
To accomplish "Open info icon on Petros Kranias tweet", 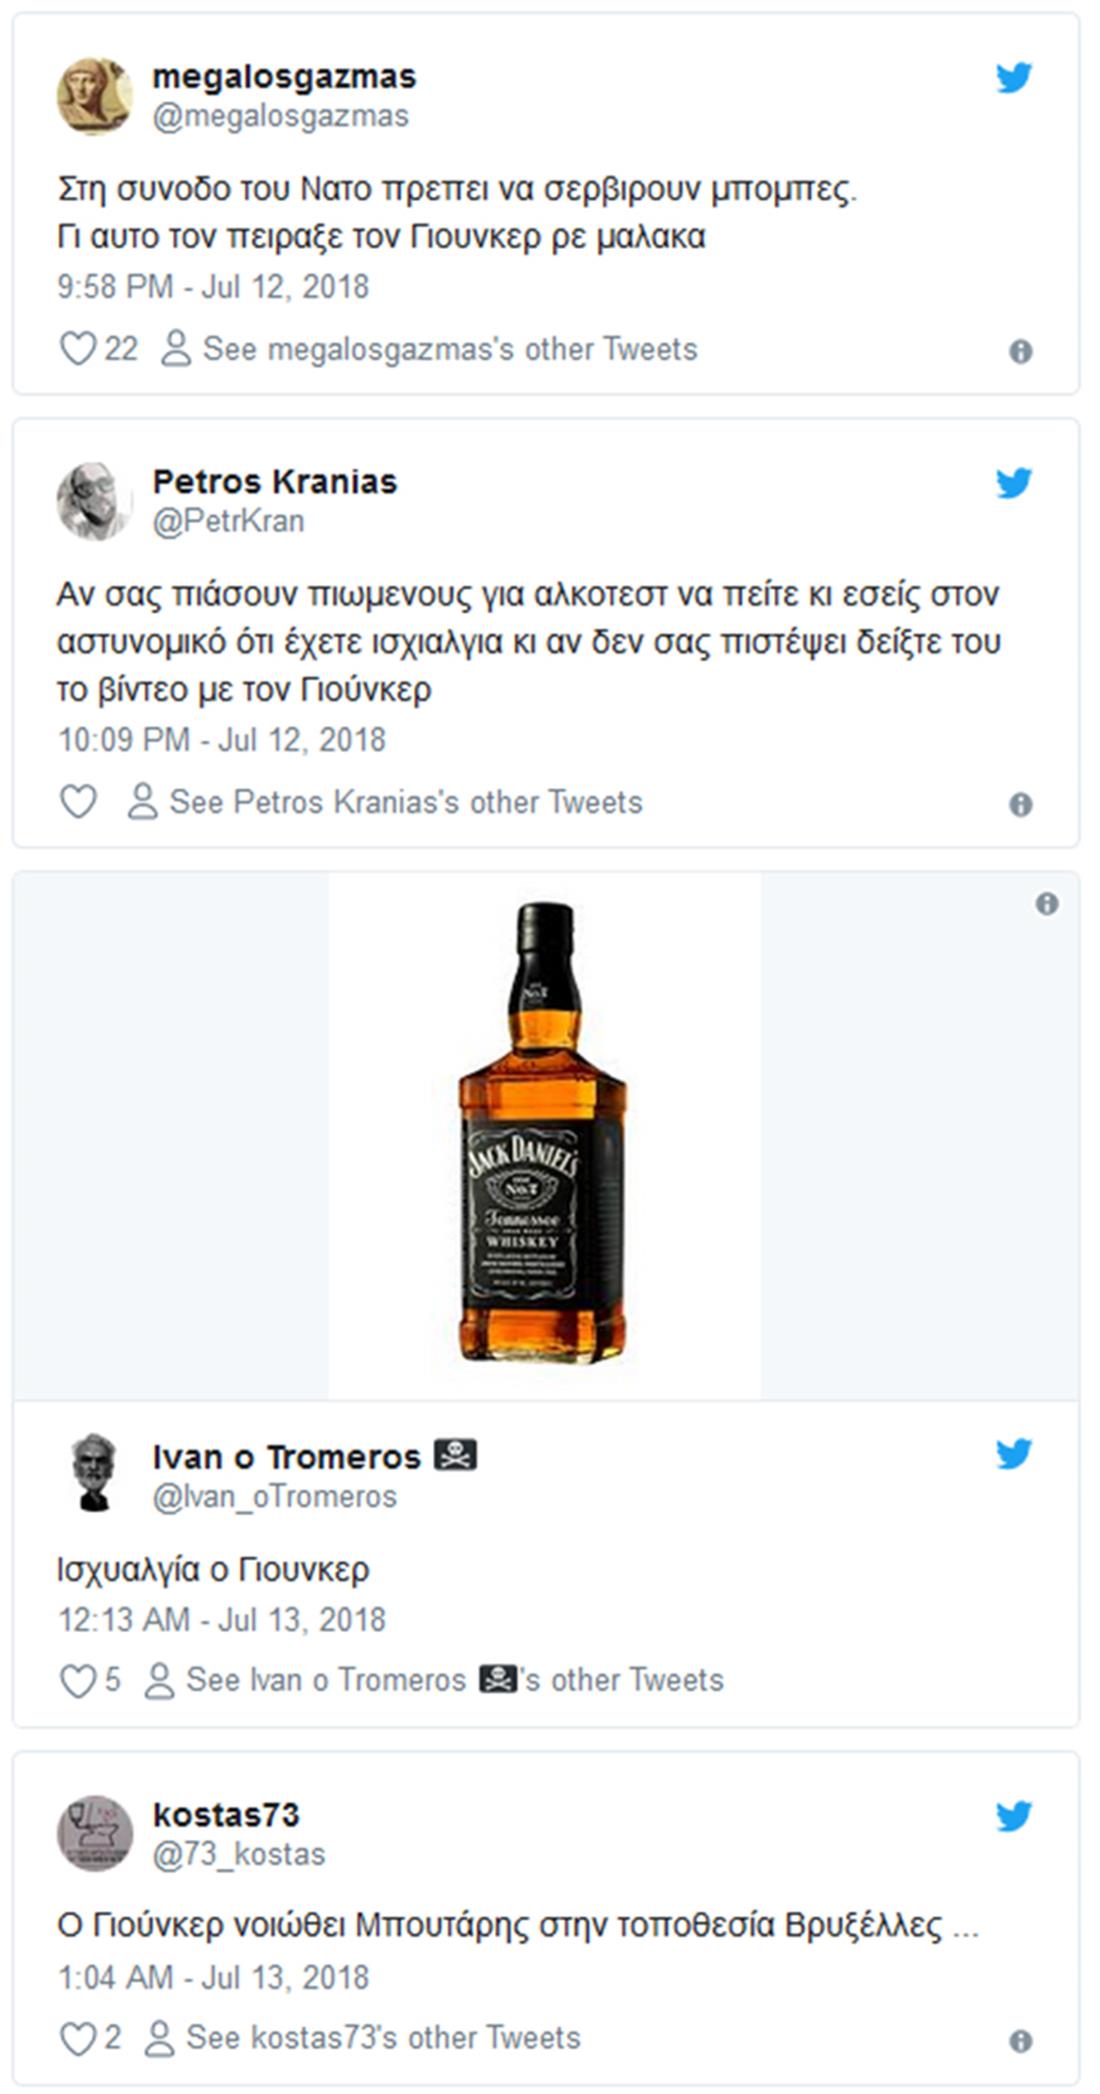I will [x=1020, y=804].
